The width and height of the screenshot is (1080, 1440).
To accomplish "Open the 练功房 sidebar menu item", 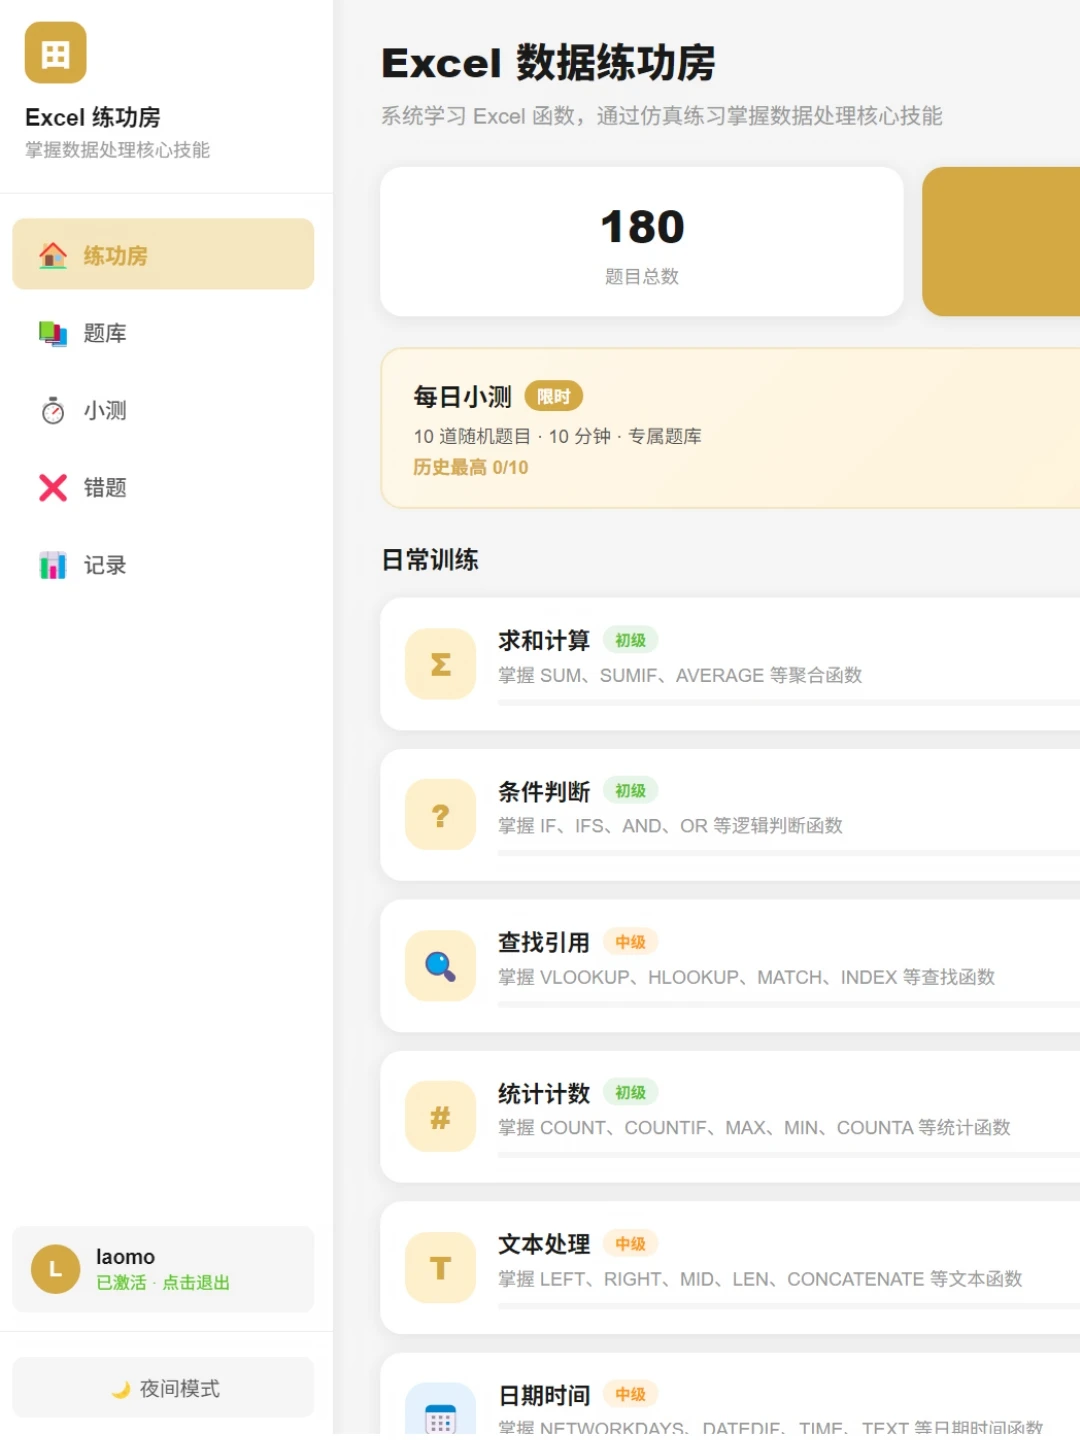I will 163,254.
